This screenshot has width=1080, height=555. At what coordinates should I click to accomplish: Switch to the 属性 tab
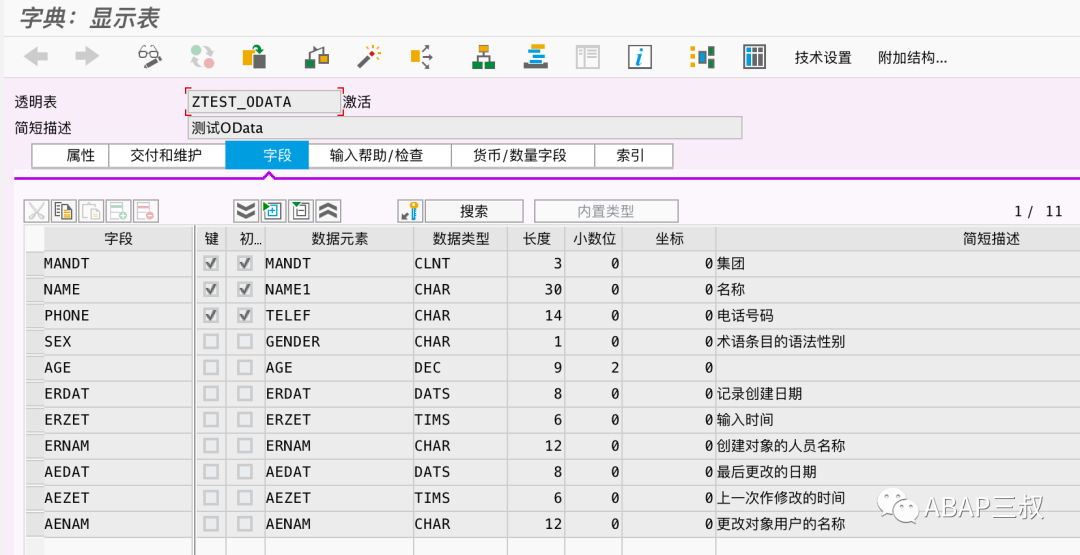[71, 156]
